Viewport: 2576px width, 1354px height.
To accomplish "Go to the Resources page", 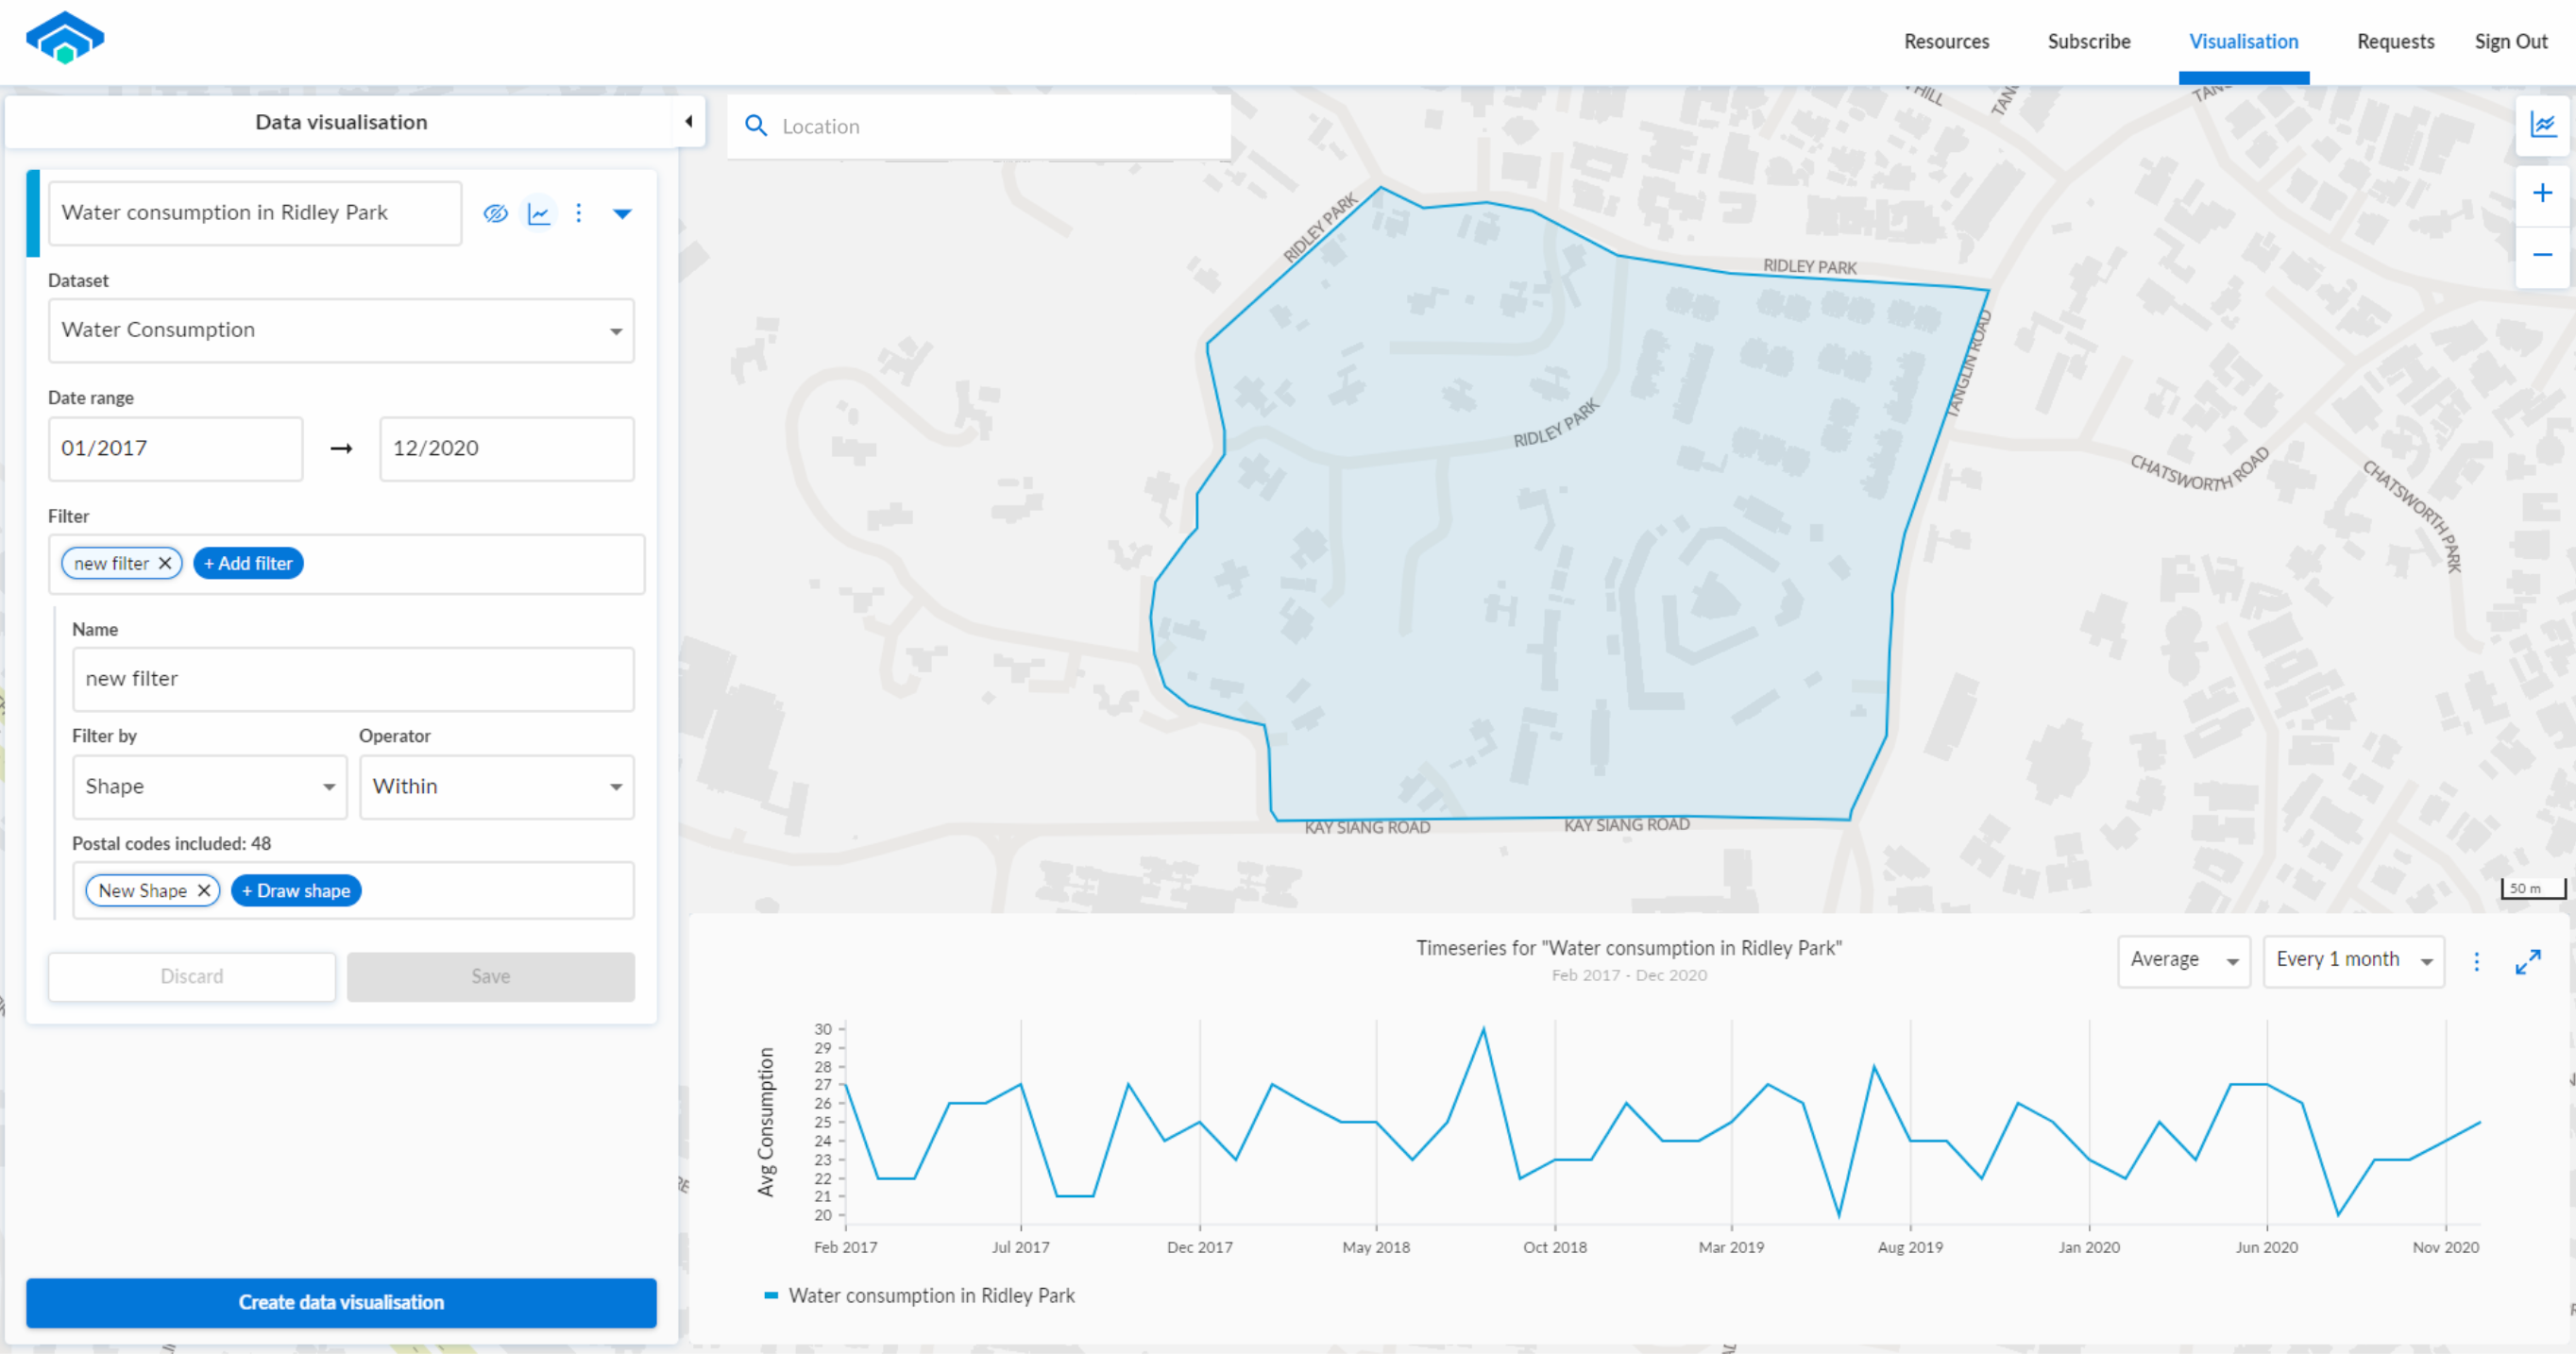I will click(x=1946, y=42).
